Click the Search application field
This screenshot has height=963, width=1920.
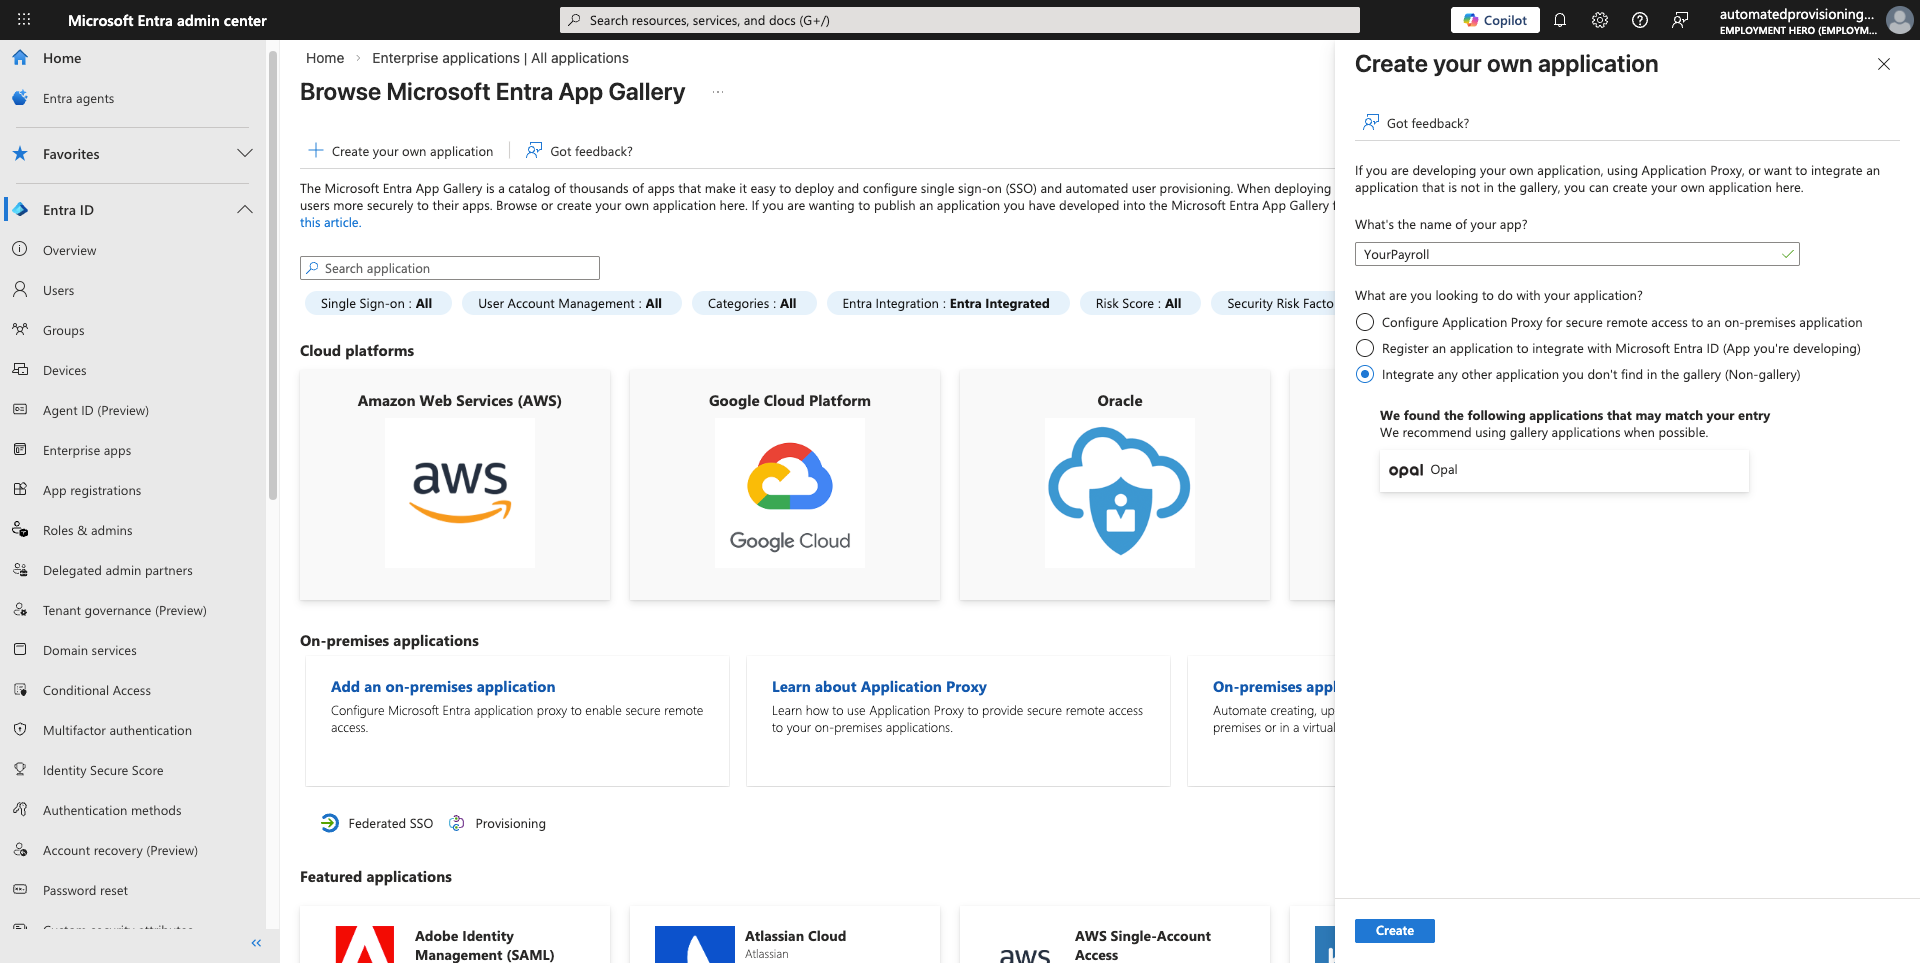click(450, 268)
